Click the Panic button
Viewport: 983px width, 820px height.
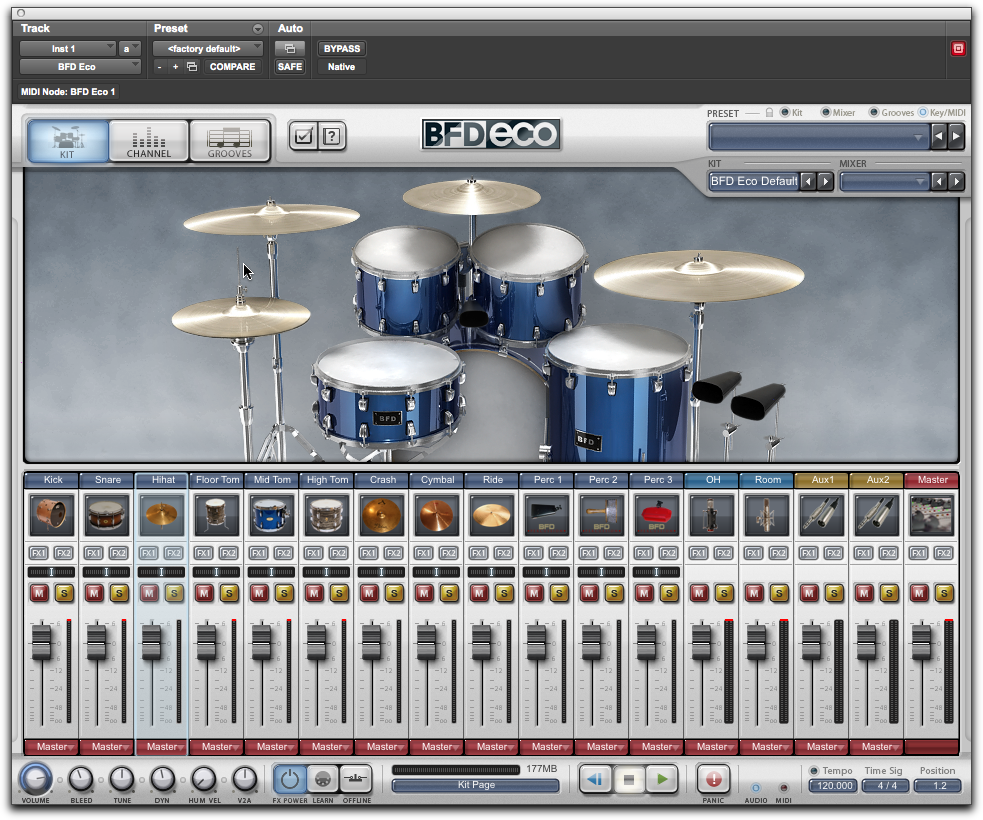coord(713,779)
